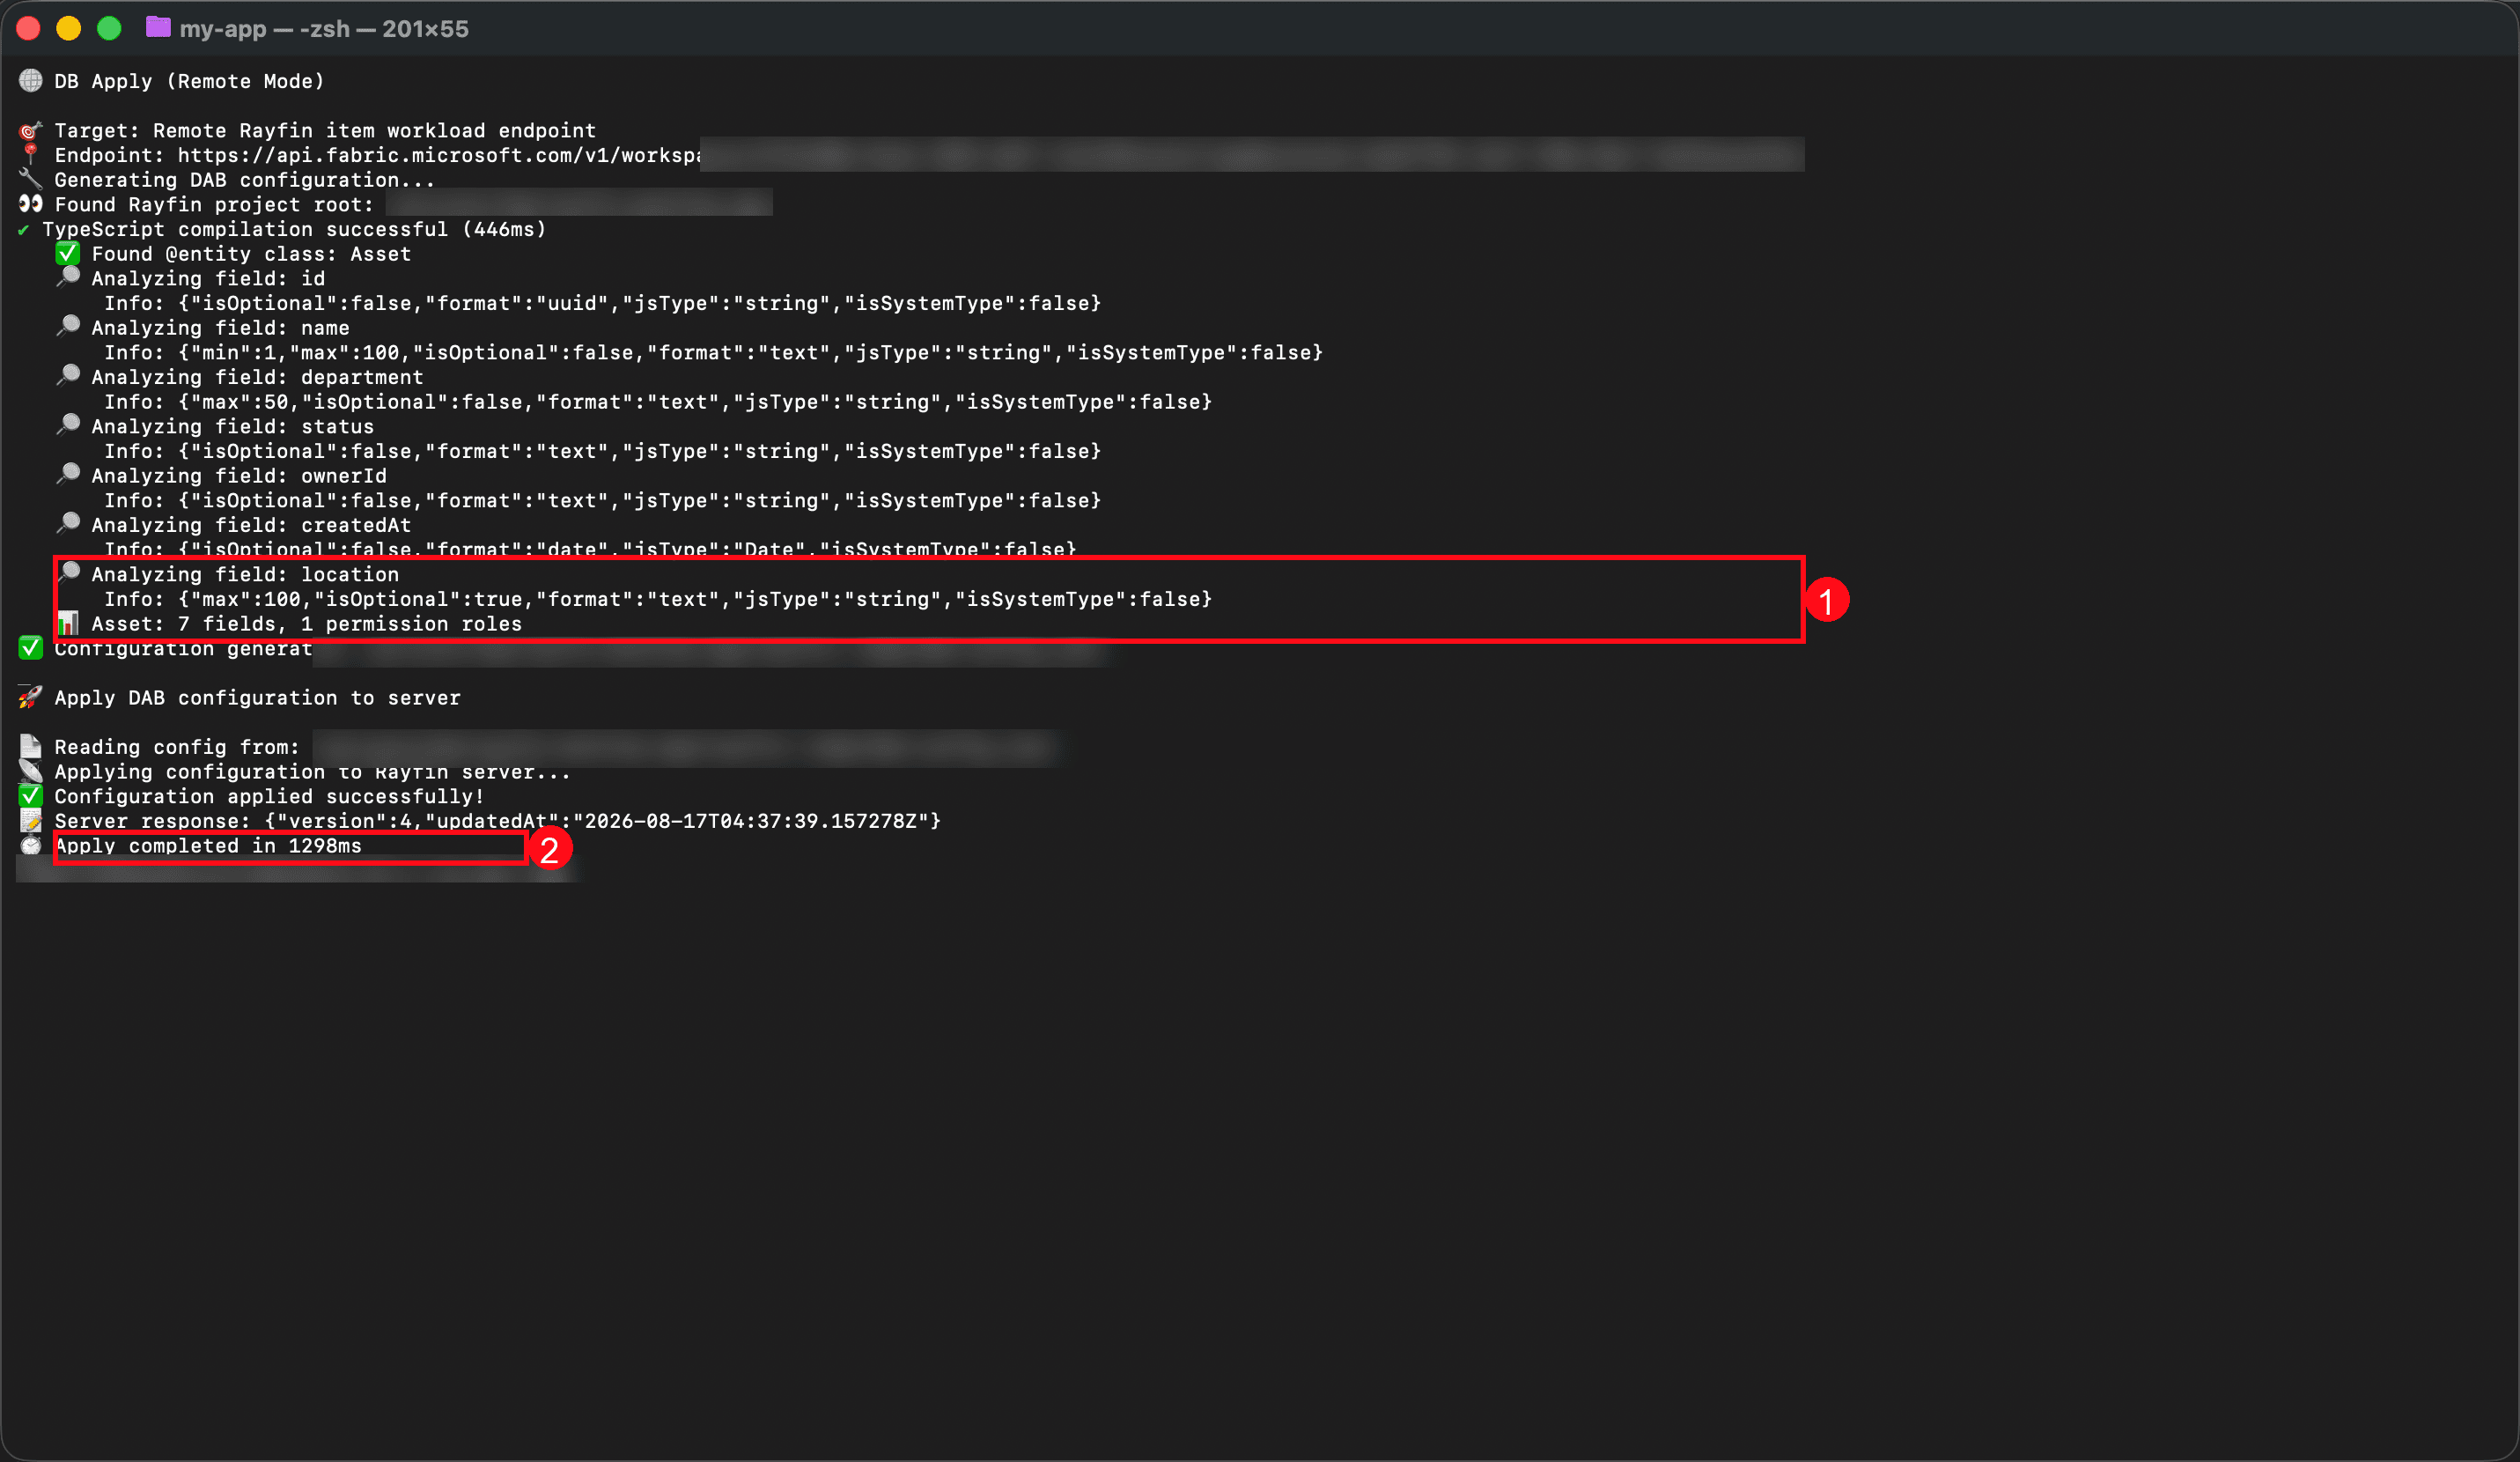Image resolution: width=2520 pixels, height=1462 pixels.
Task: Click the target icon before 'Target: Remote Rayfin'
Action: 31,130
